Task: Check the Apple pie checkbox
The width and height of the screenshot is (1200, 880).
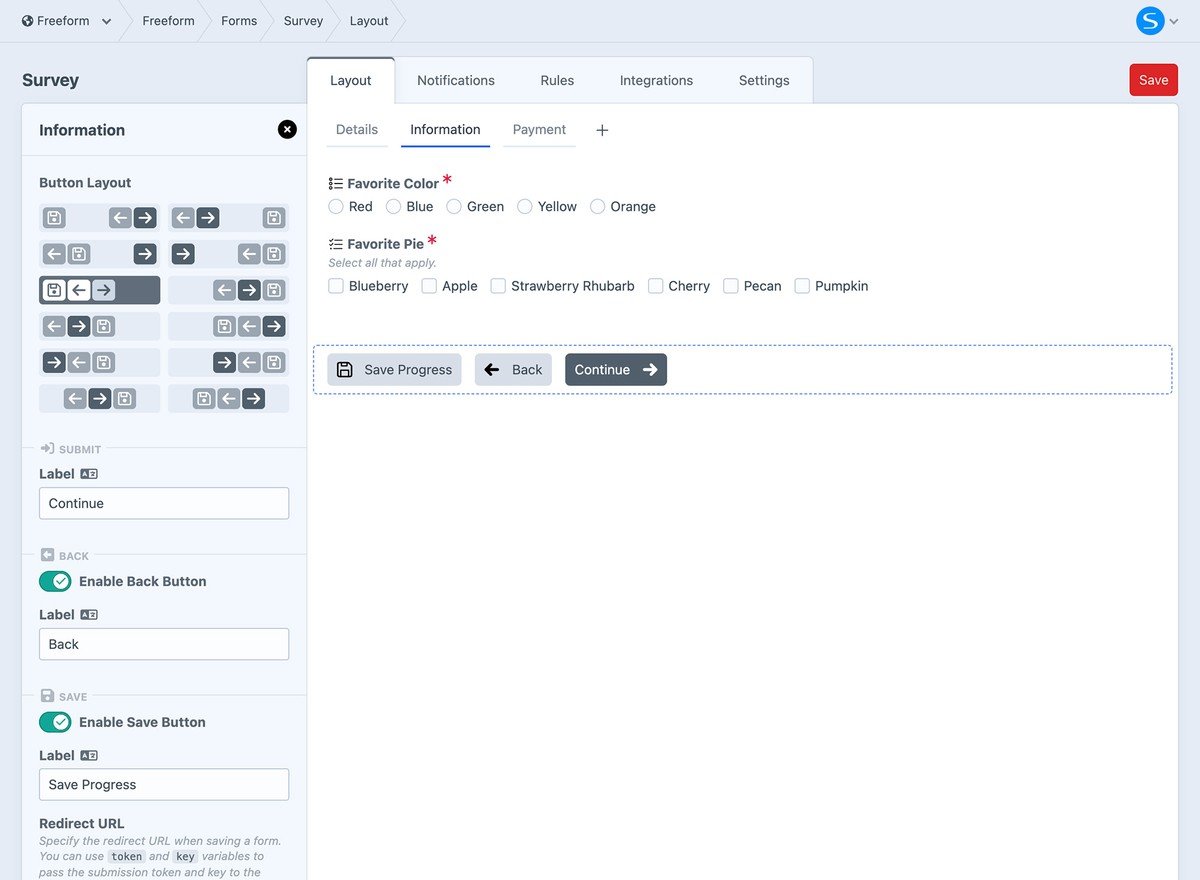Action: pyautogui.click(x=429, y=286)
